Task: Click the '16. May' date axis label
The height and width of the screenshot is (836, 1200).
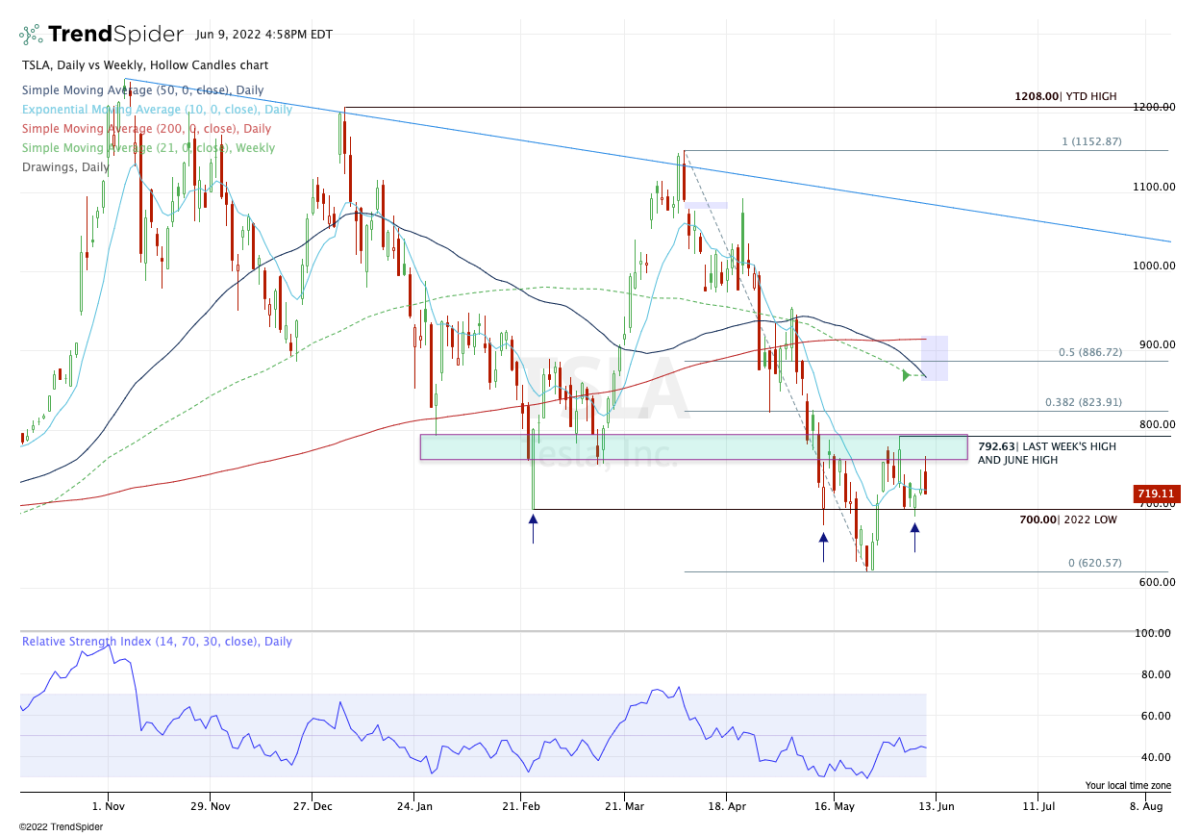Action: coord(833,805)
